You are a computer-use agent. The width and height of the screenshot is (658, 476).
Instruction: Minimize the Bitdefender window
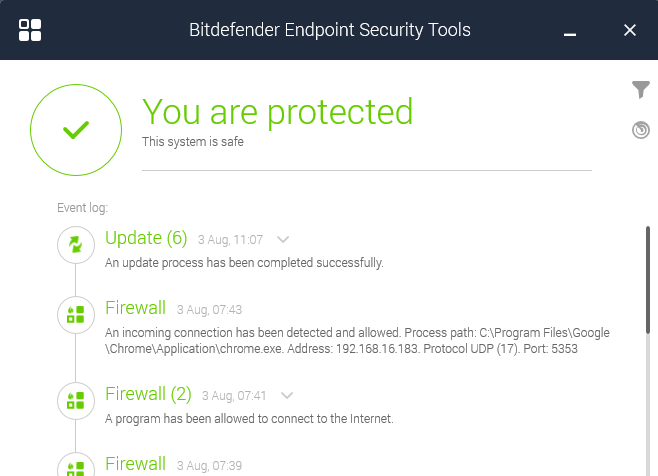pos(570,31)
